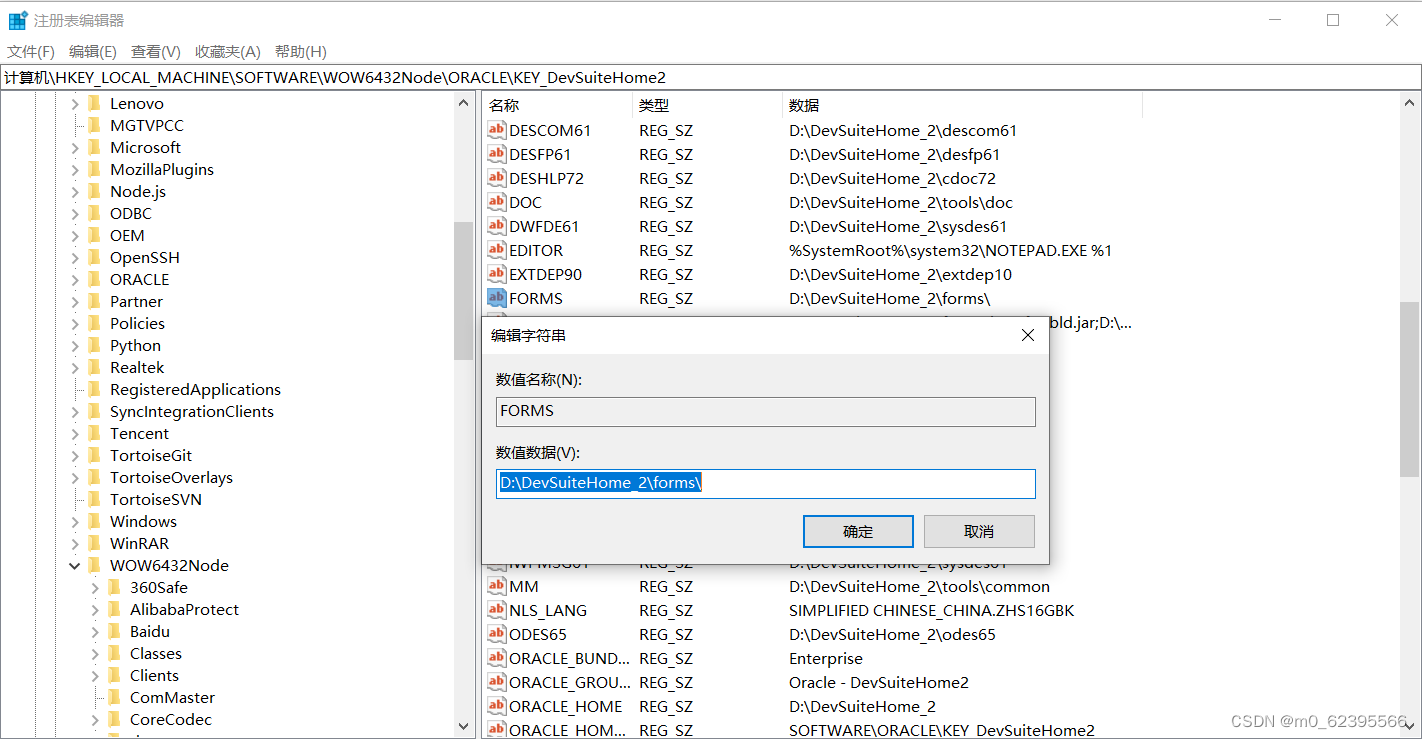Expand the Policies tree node

[x=75, y=323]
